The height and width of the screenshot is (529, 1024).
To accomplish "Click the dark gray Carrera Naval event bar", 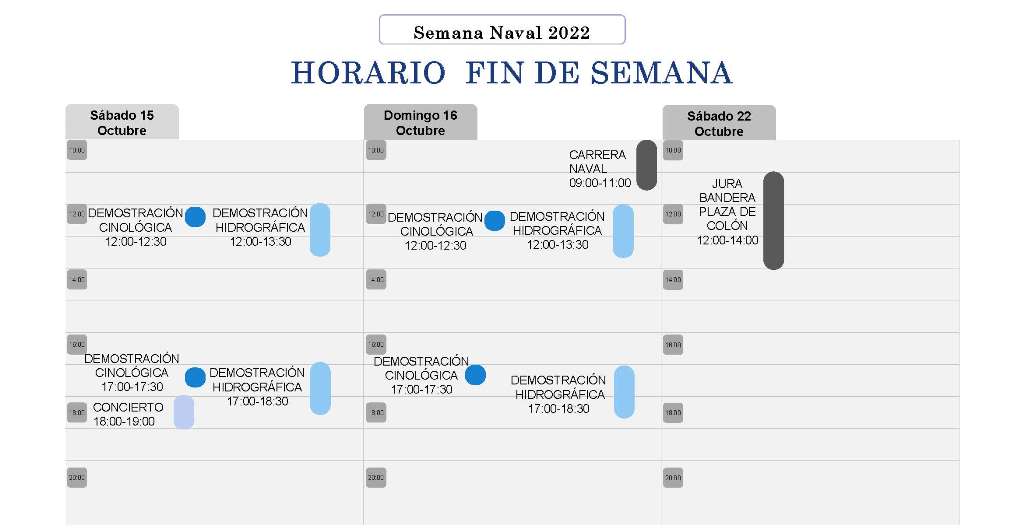I will (647, 165).
